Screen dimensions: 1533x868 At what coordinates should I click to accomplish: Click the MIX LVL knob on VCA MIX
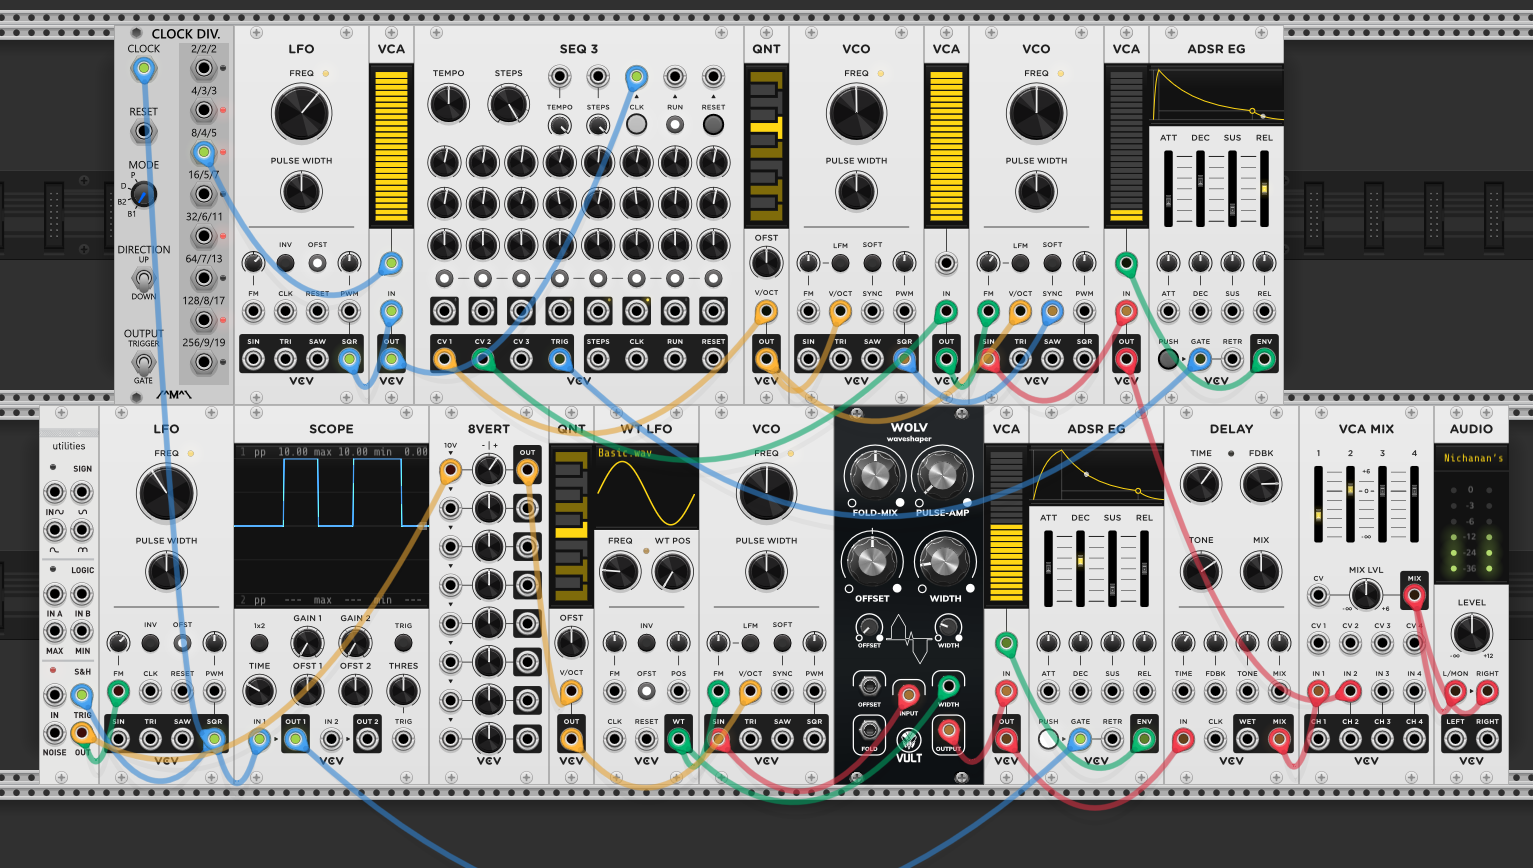(1366, 597)
